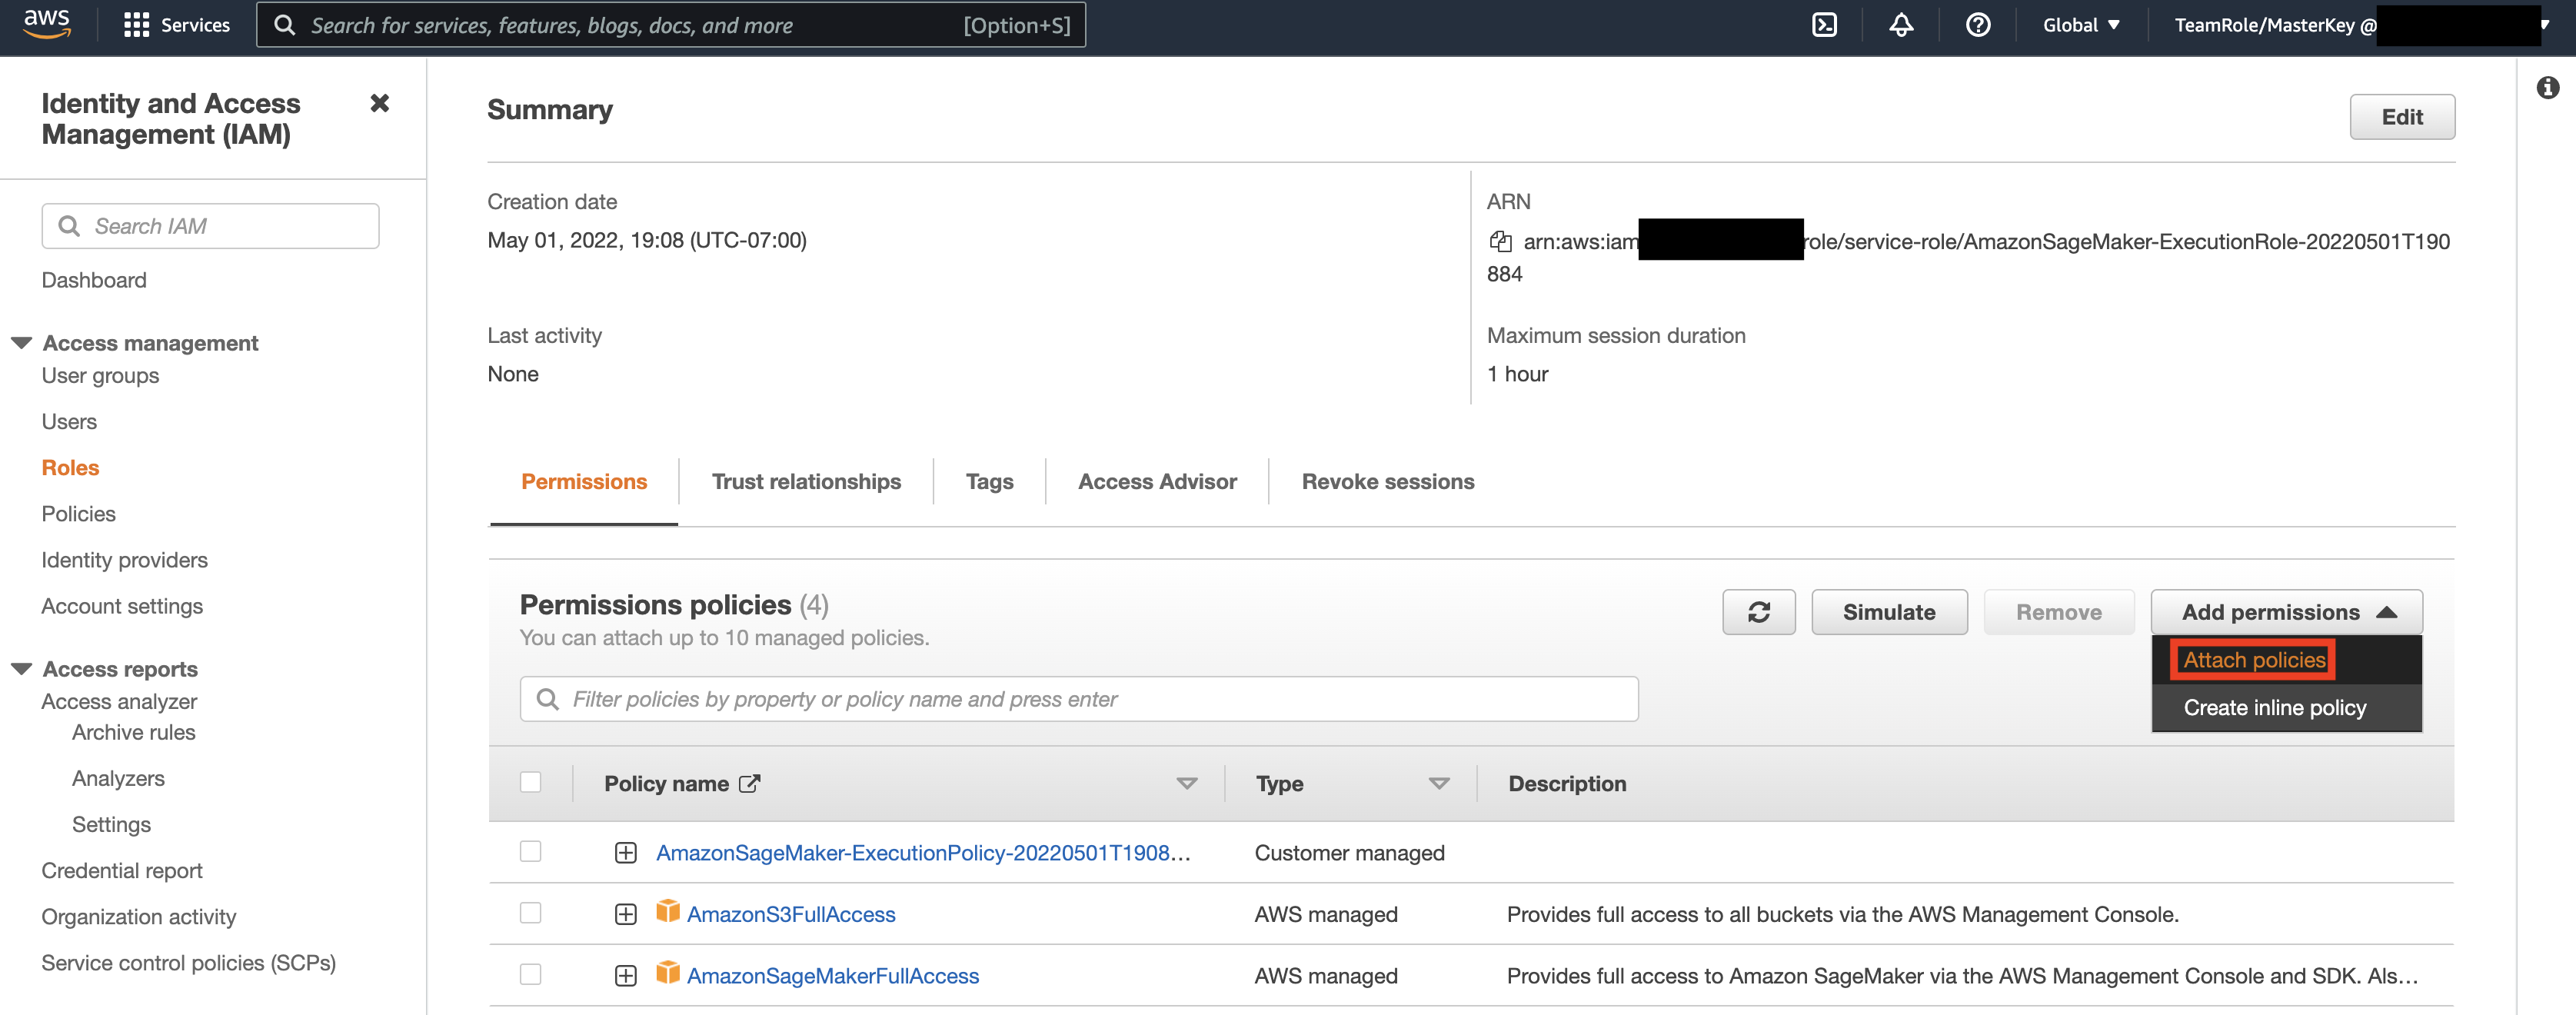Viewport: 2576px width, 1015px height.
Task: Collapse the Access management section
Action: tap(21, 343)
